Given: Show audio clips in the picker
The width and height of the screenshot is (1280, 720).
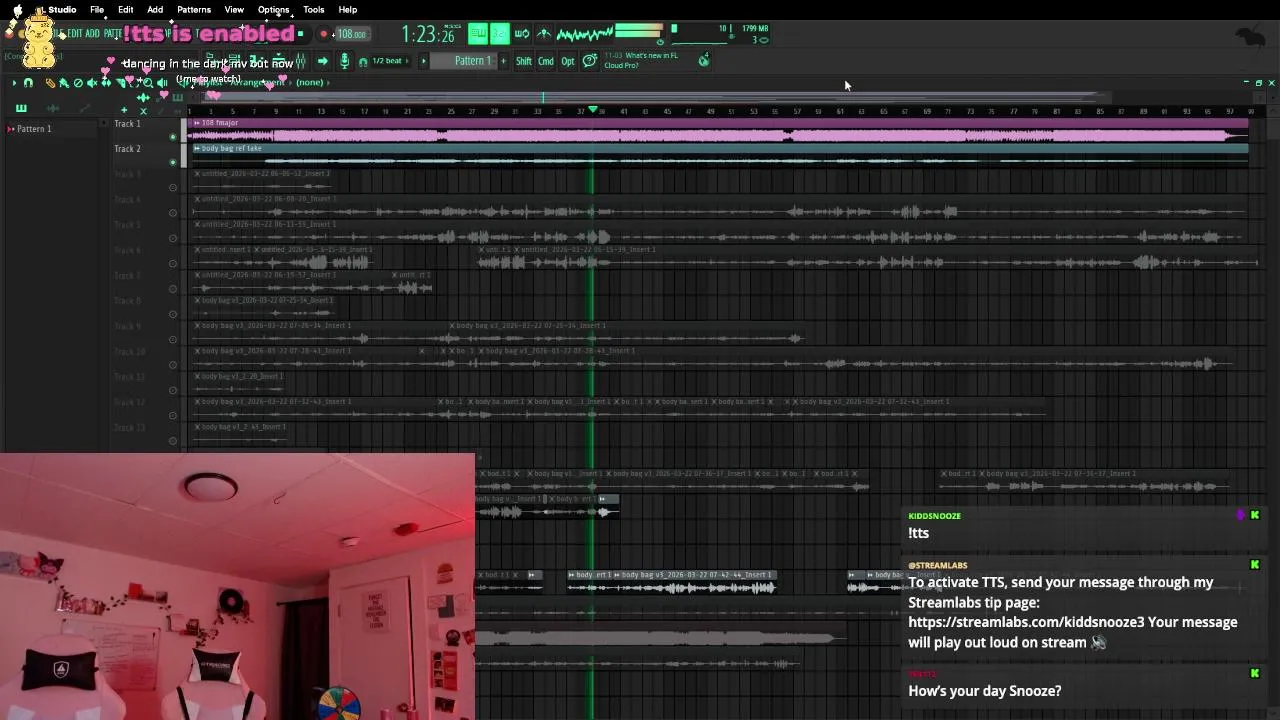Looking at the screenshot, I should 53,108.
